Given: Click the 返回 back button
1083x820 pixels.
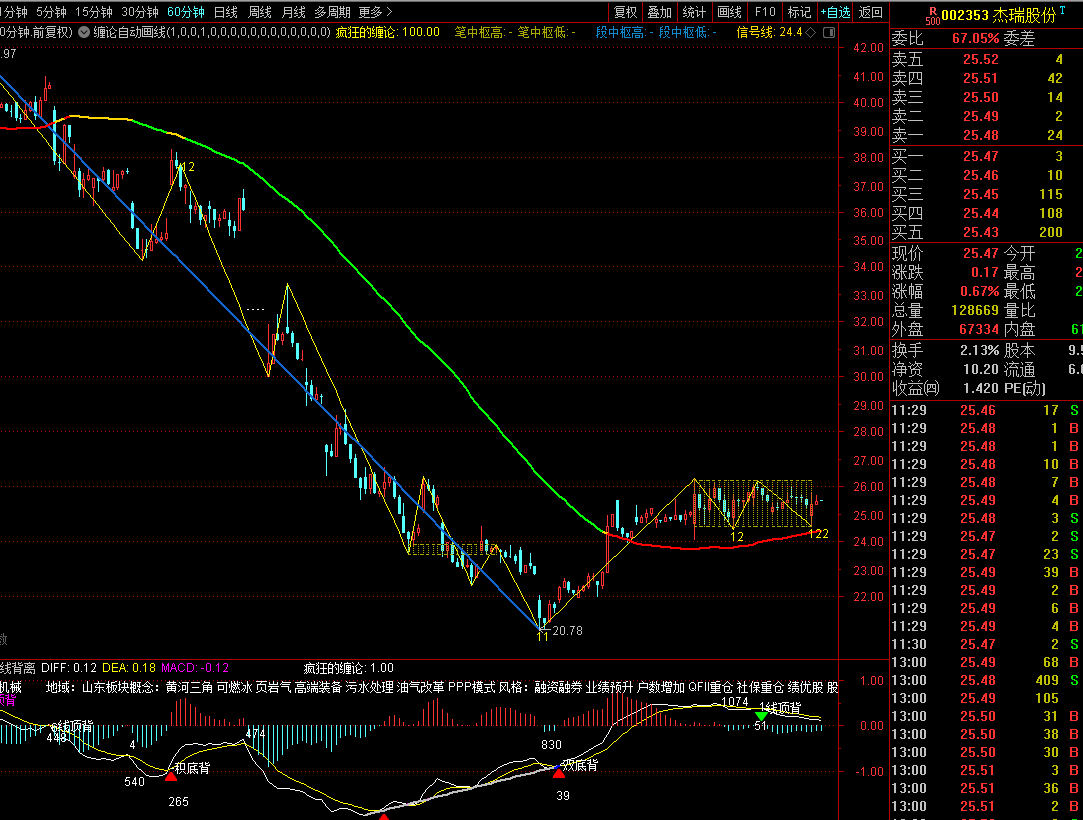Looking at the screenshot, I should (870, 12).
